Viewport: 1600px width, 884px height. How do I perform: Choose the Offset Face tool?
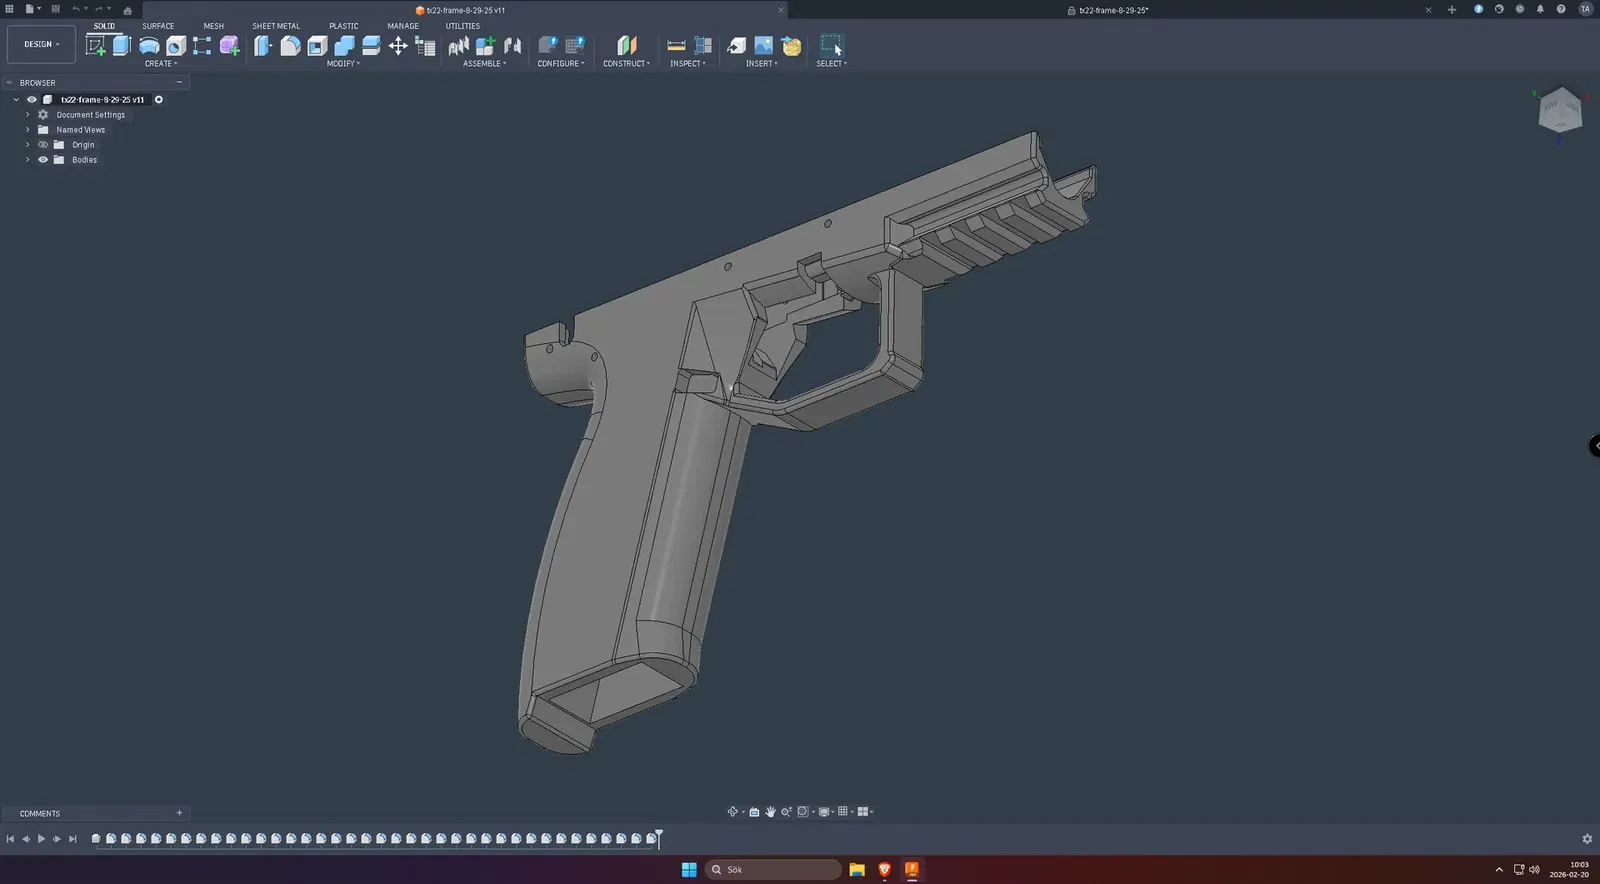[x=371, y=45]
